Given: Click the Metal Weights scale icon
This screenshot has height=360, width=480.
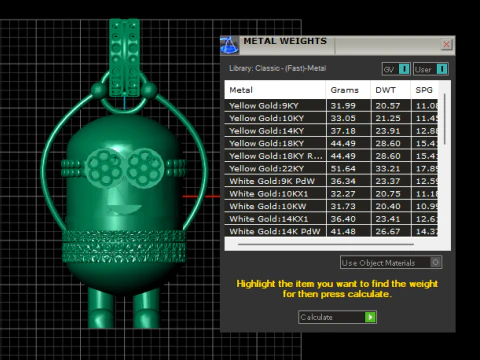Looking at the screenshot, I should (x=229, y=45).
